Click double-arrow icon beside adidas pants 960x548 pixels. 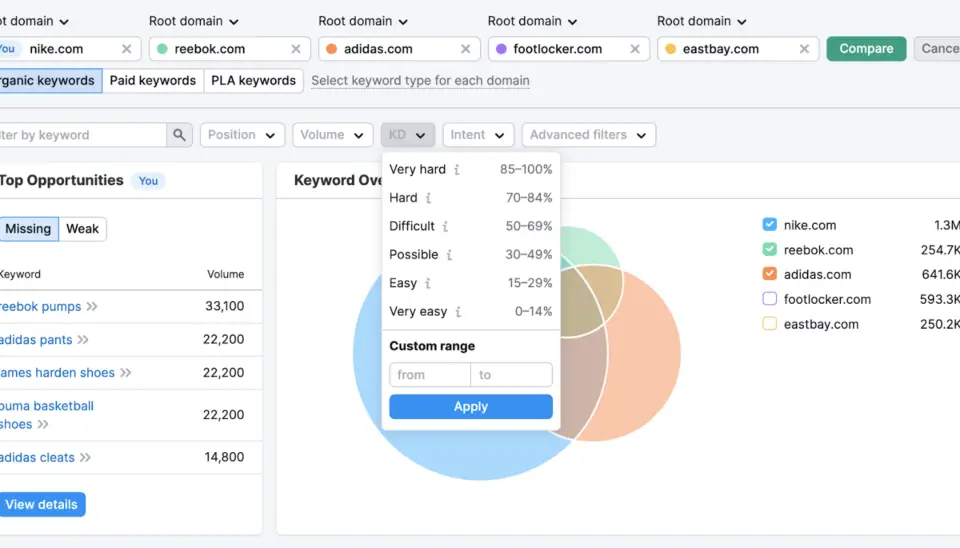(83, 340)
